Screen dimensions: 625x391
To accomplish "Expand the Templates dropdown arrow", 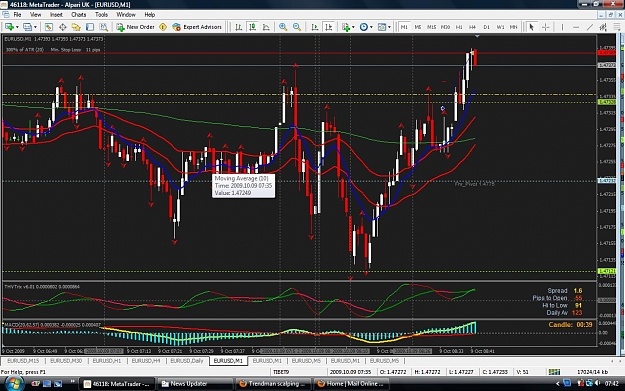I will pos(389,27).
